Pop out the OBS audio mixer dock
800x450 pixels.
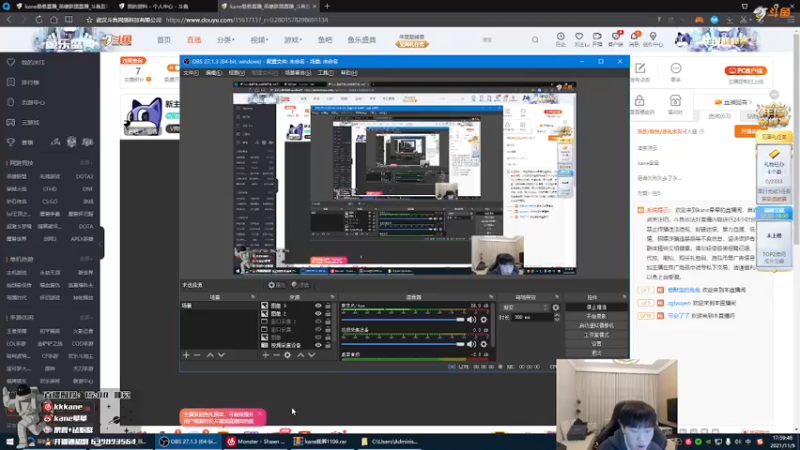(491, 297)
